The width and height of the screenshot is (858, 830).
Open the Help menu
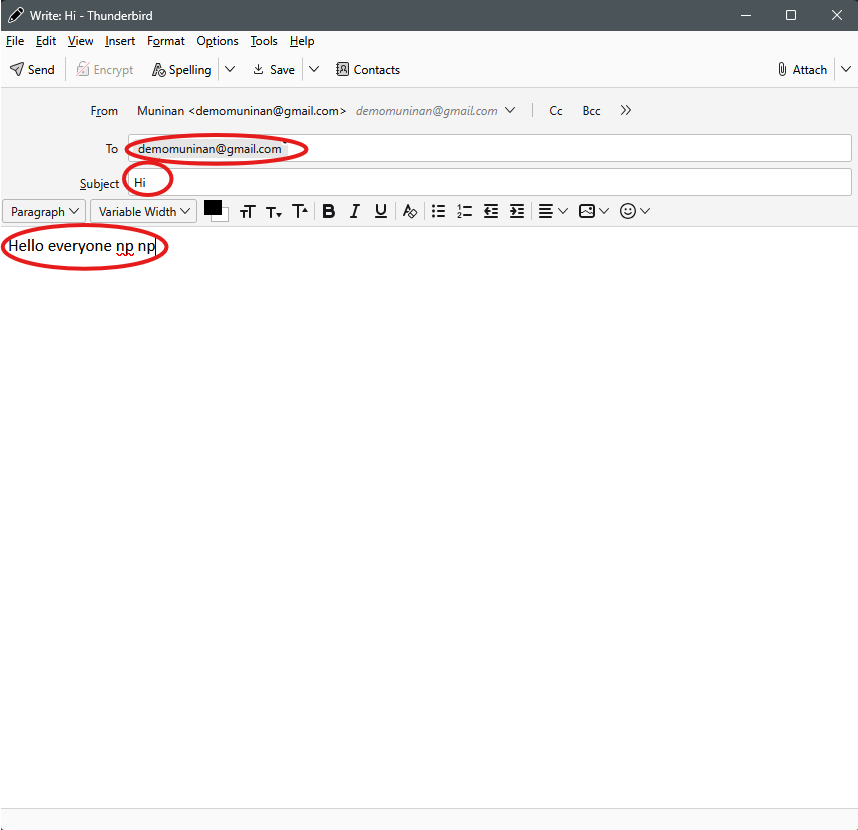point(302,41)
